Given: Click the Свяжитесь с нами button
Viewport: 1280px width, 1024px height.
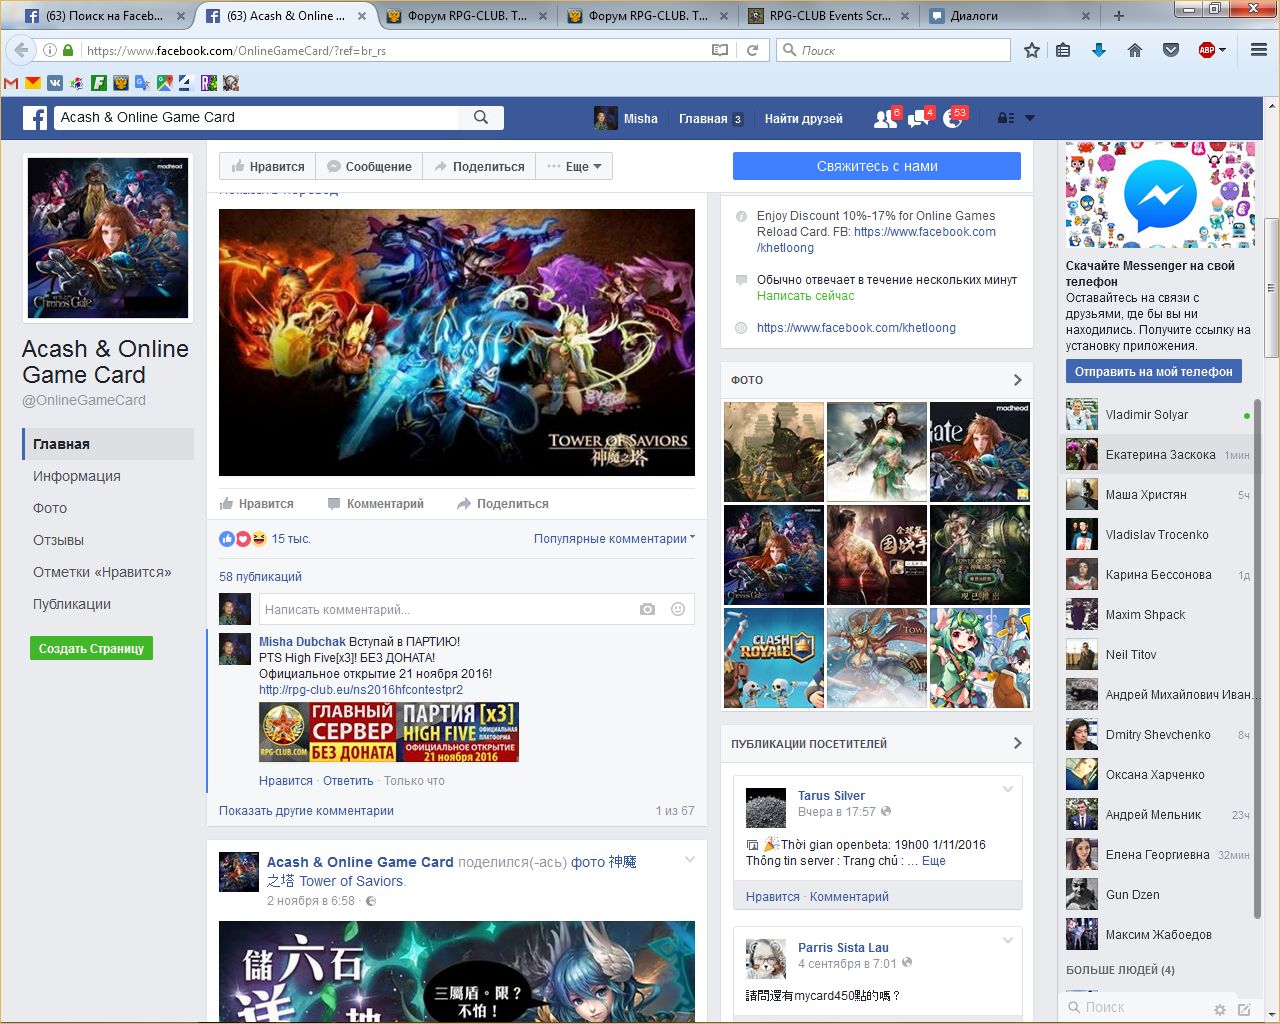Looking at the screenshot, I should [877, 166].
